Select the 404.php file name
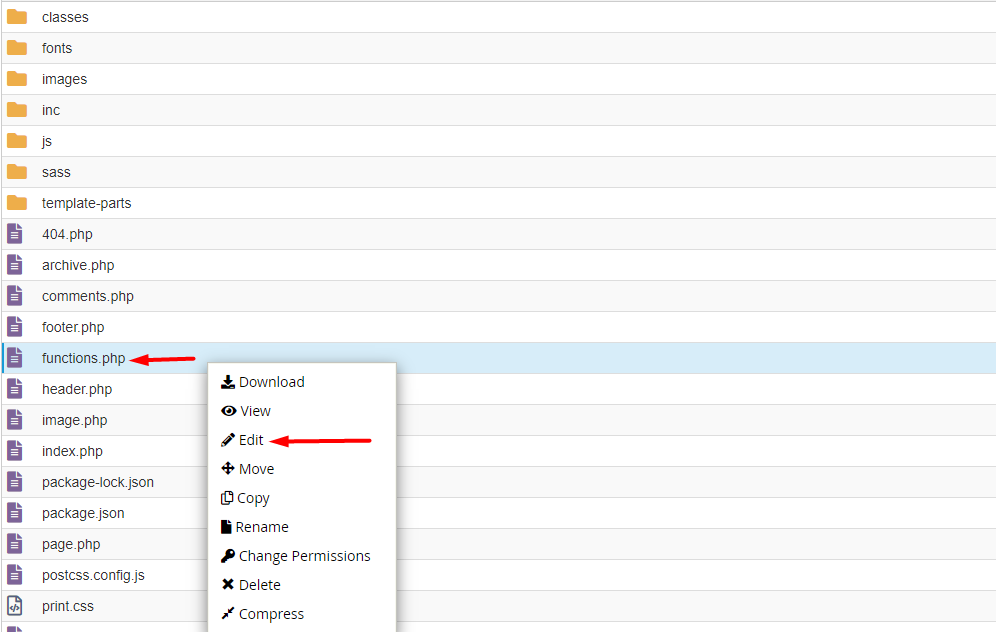This screenshot has width=996, height=632. [67, 234]
